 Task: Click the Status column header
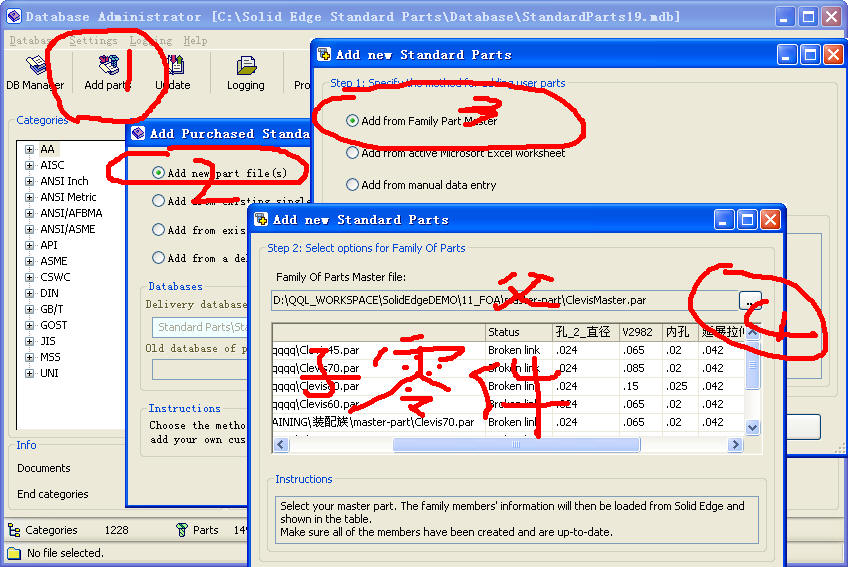click(x=518, y=332)
